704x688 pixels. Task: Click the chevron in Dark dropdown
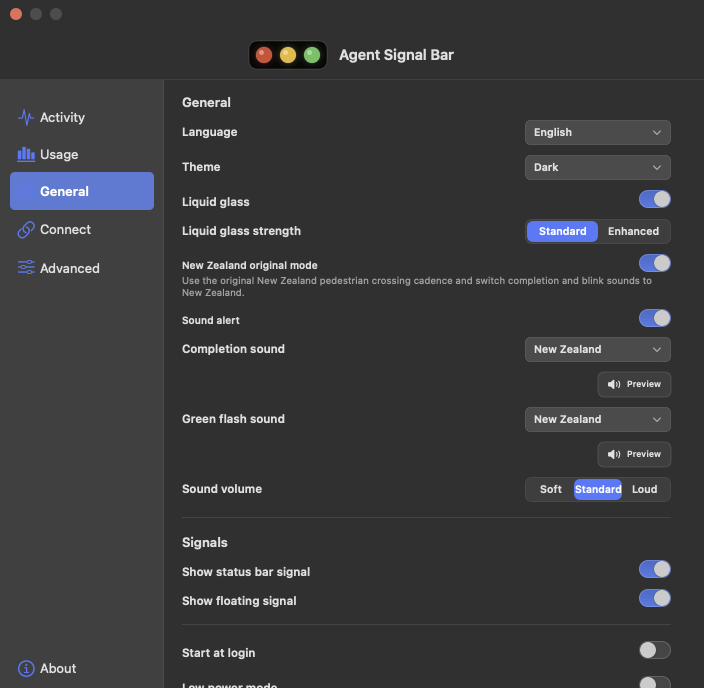pyautogui.click(x=656, y=168)
